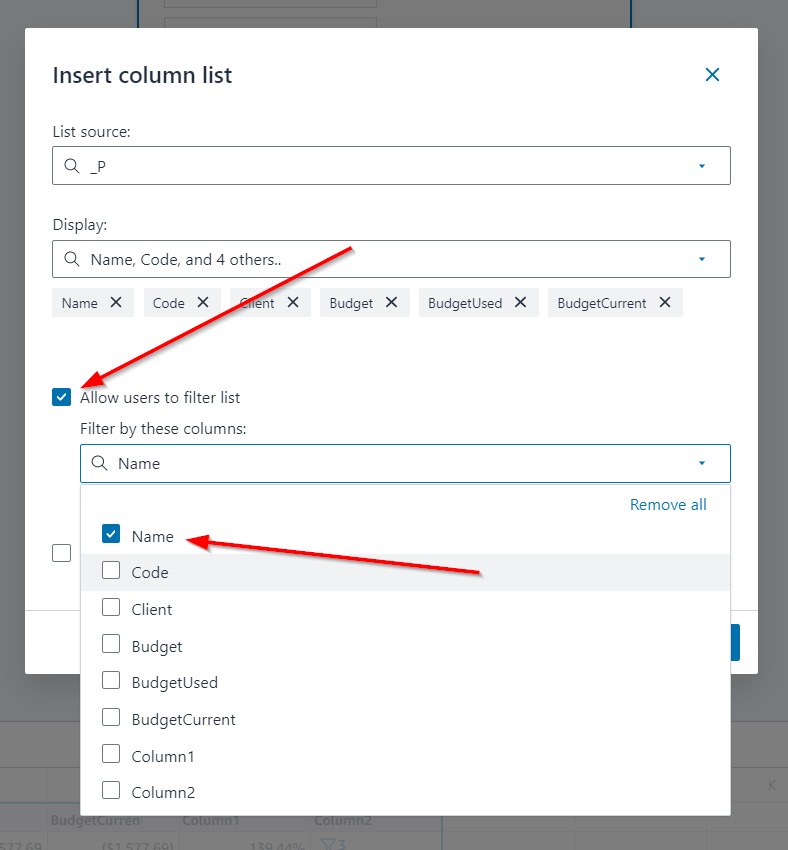Click the search icon in Display field
Viewport: 788px width, 850px height.
tap(71, 259)
